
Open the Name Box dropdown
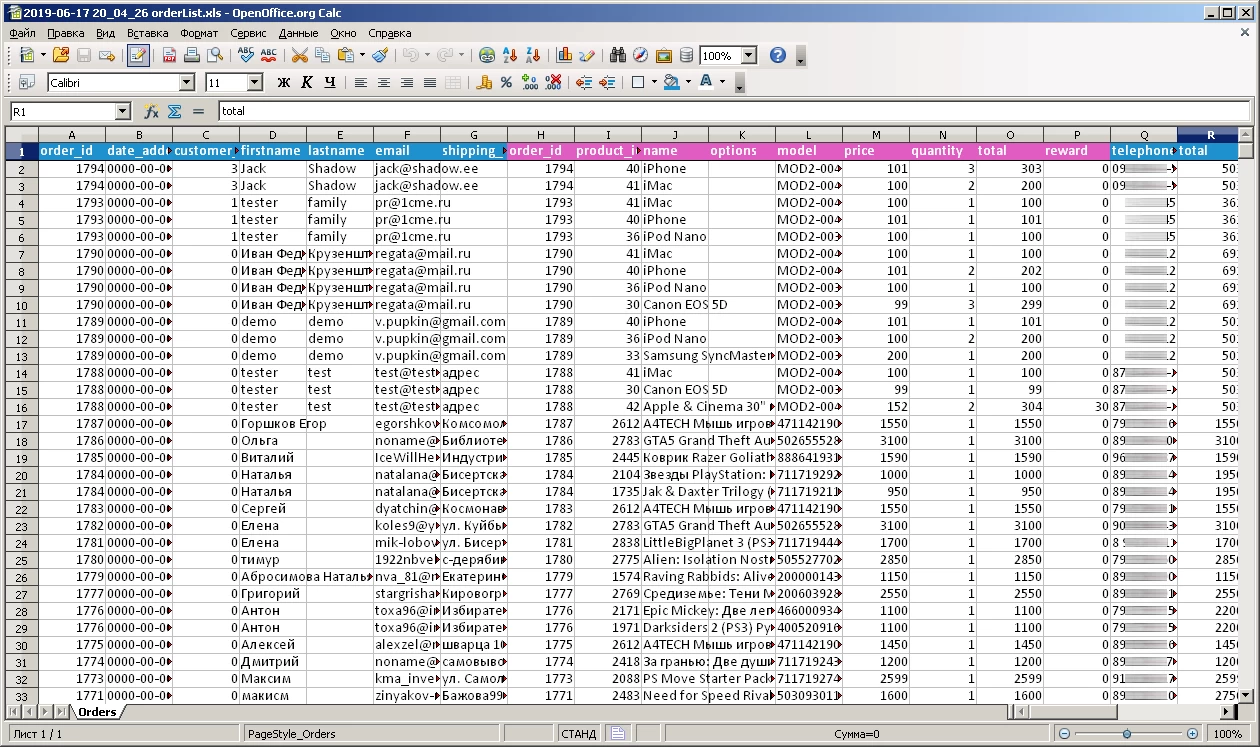(123, 111)
